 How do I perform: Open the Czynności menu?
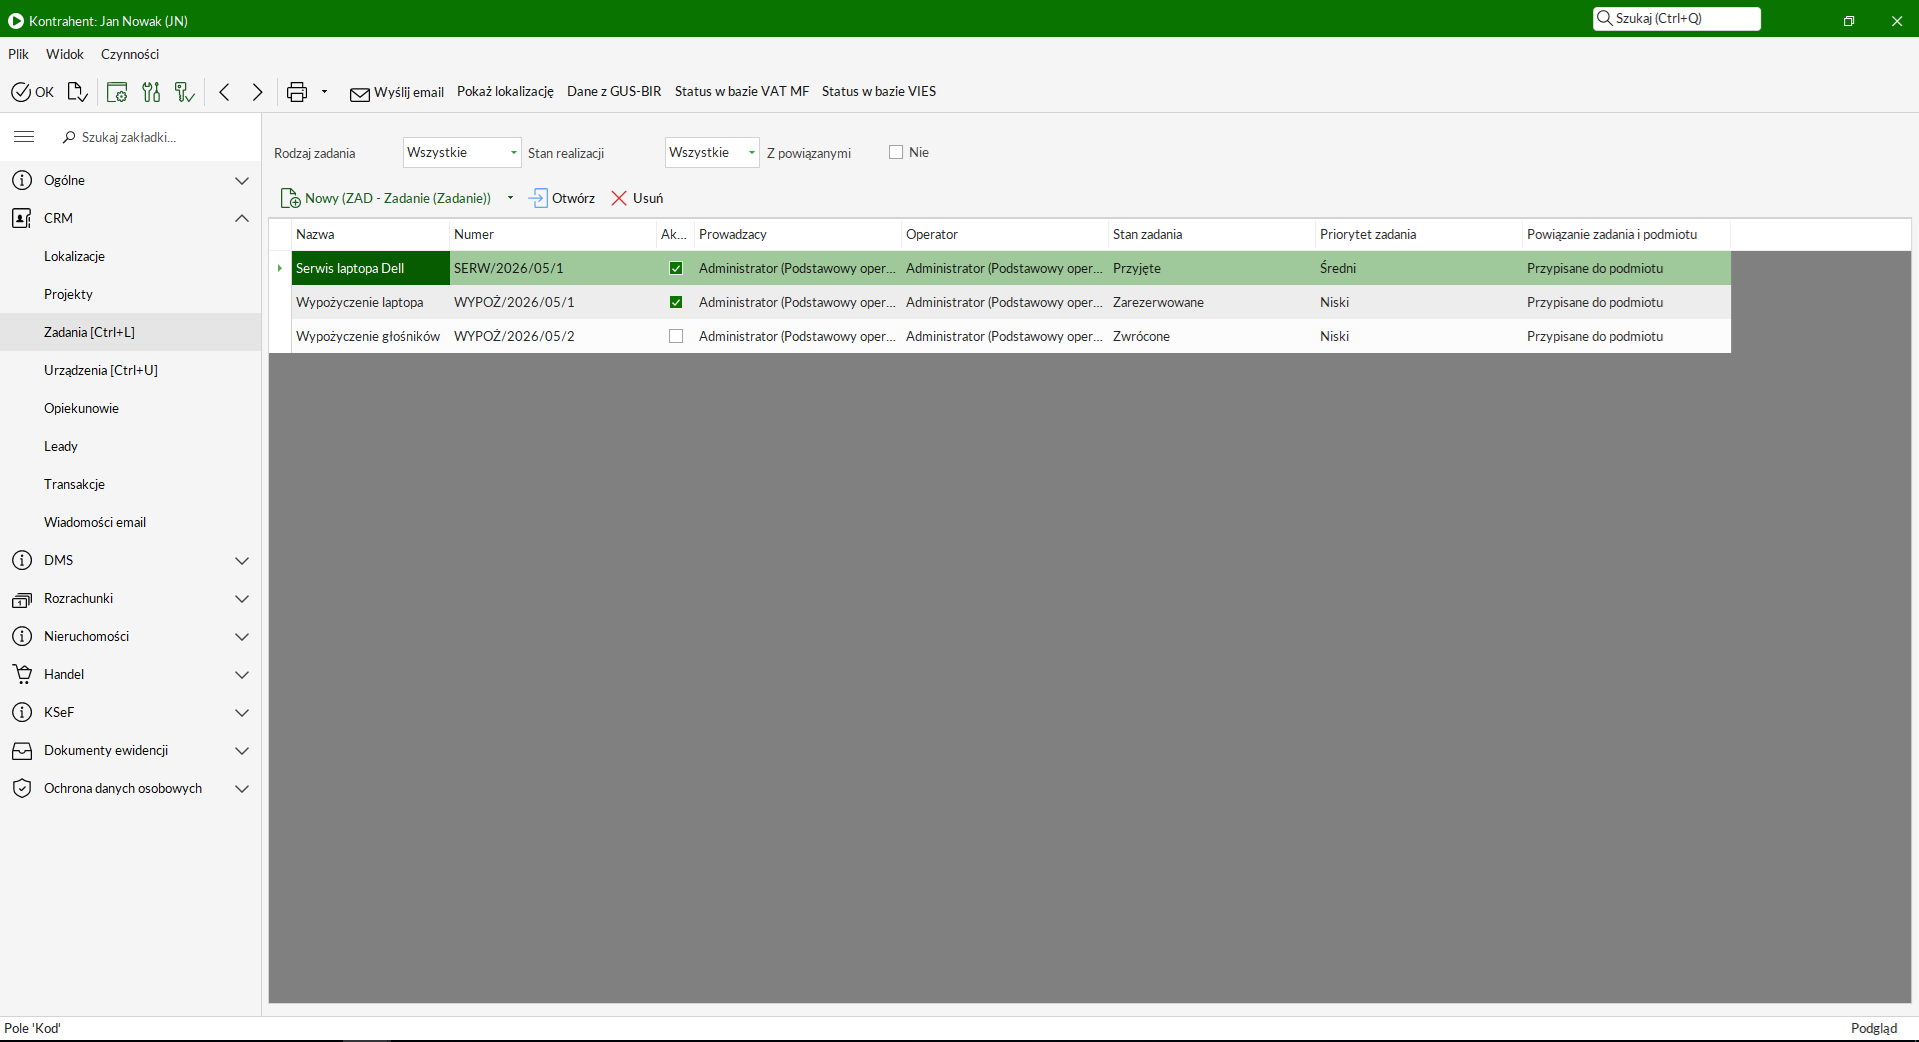(130, 54)
